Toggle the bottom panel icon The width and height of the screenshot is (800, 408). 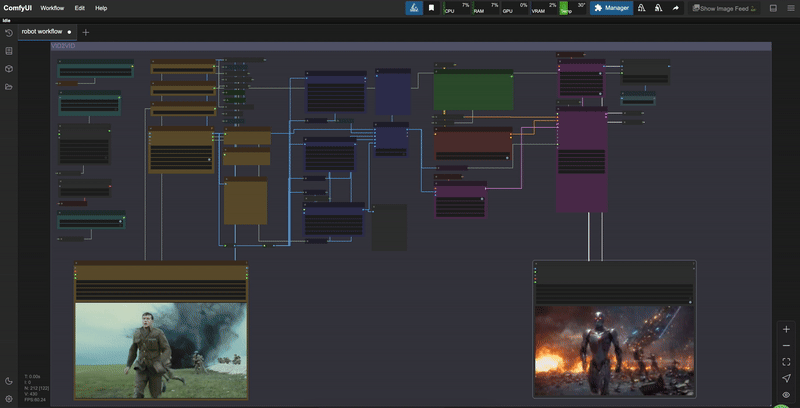point(773,8)
